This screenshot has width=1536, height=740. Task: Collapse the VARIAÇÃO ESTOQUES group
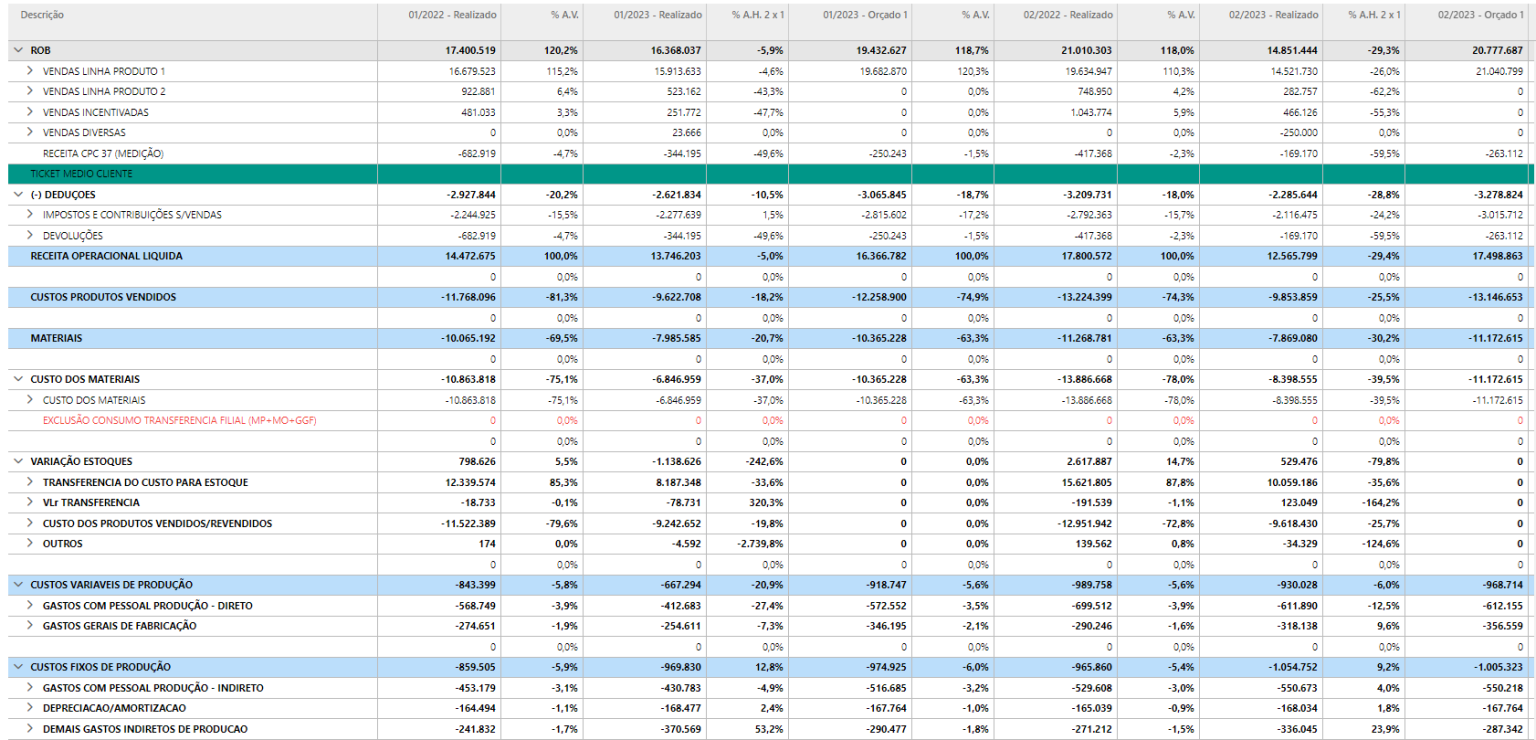coord(18,461)
